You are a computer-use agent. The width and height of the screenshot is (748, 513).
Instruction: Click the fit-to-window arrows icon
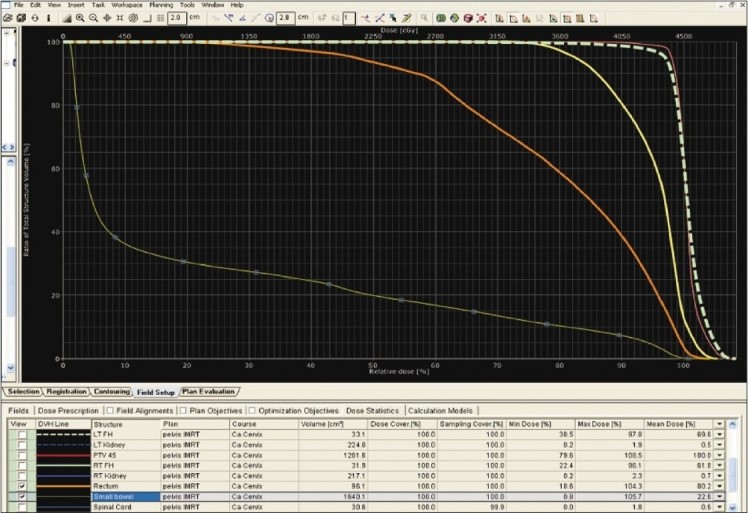120,18
